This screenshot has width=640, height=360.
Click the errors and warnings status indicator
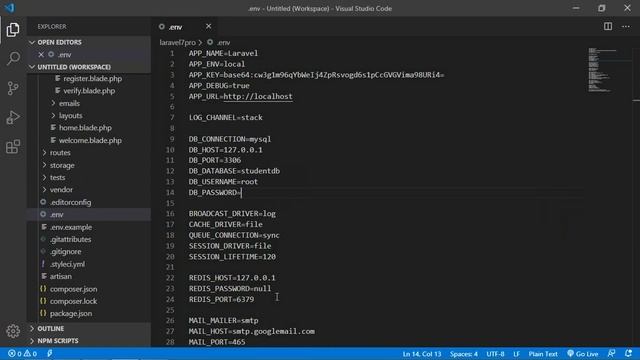pyautogui.click(x=22, y=354)
